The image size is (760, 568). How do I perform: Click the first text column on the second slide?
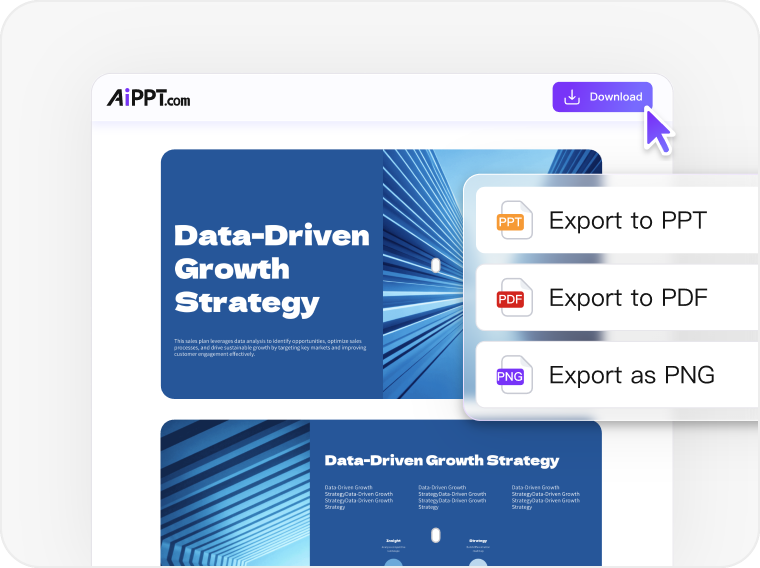click(359, 497)
